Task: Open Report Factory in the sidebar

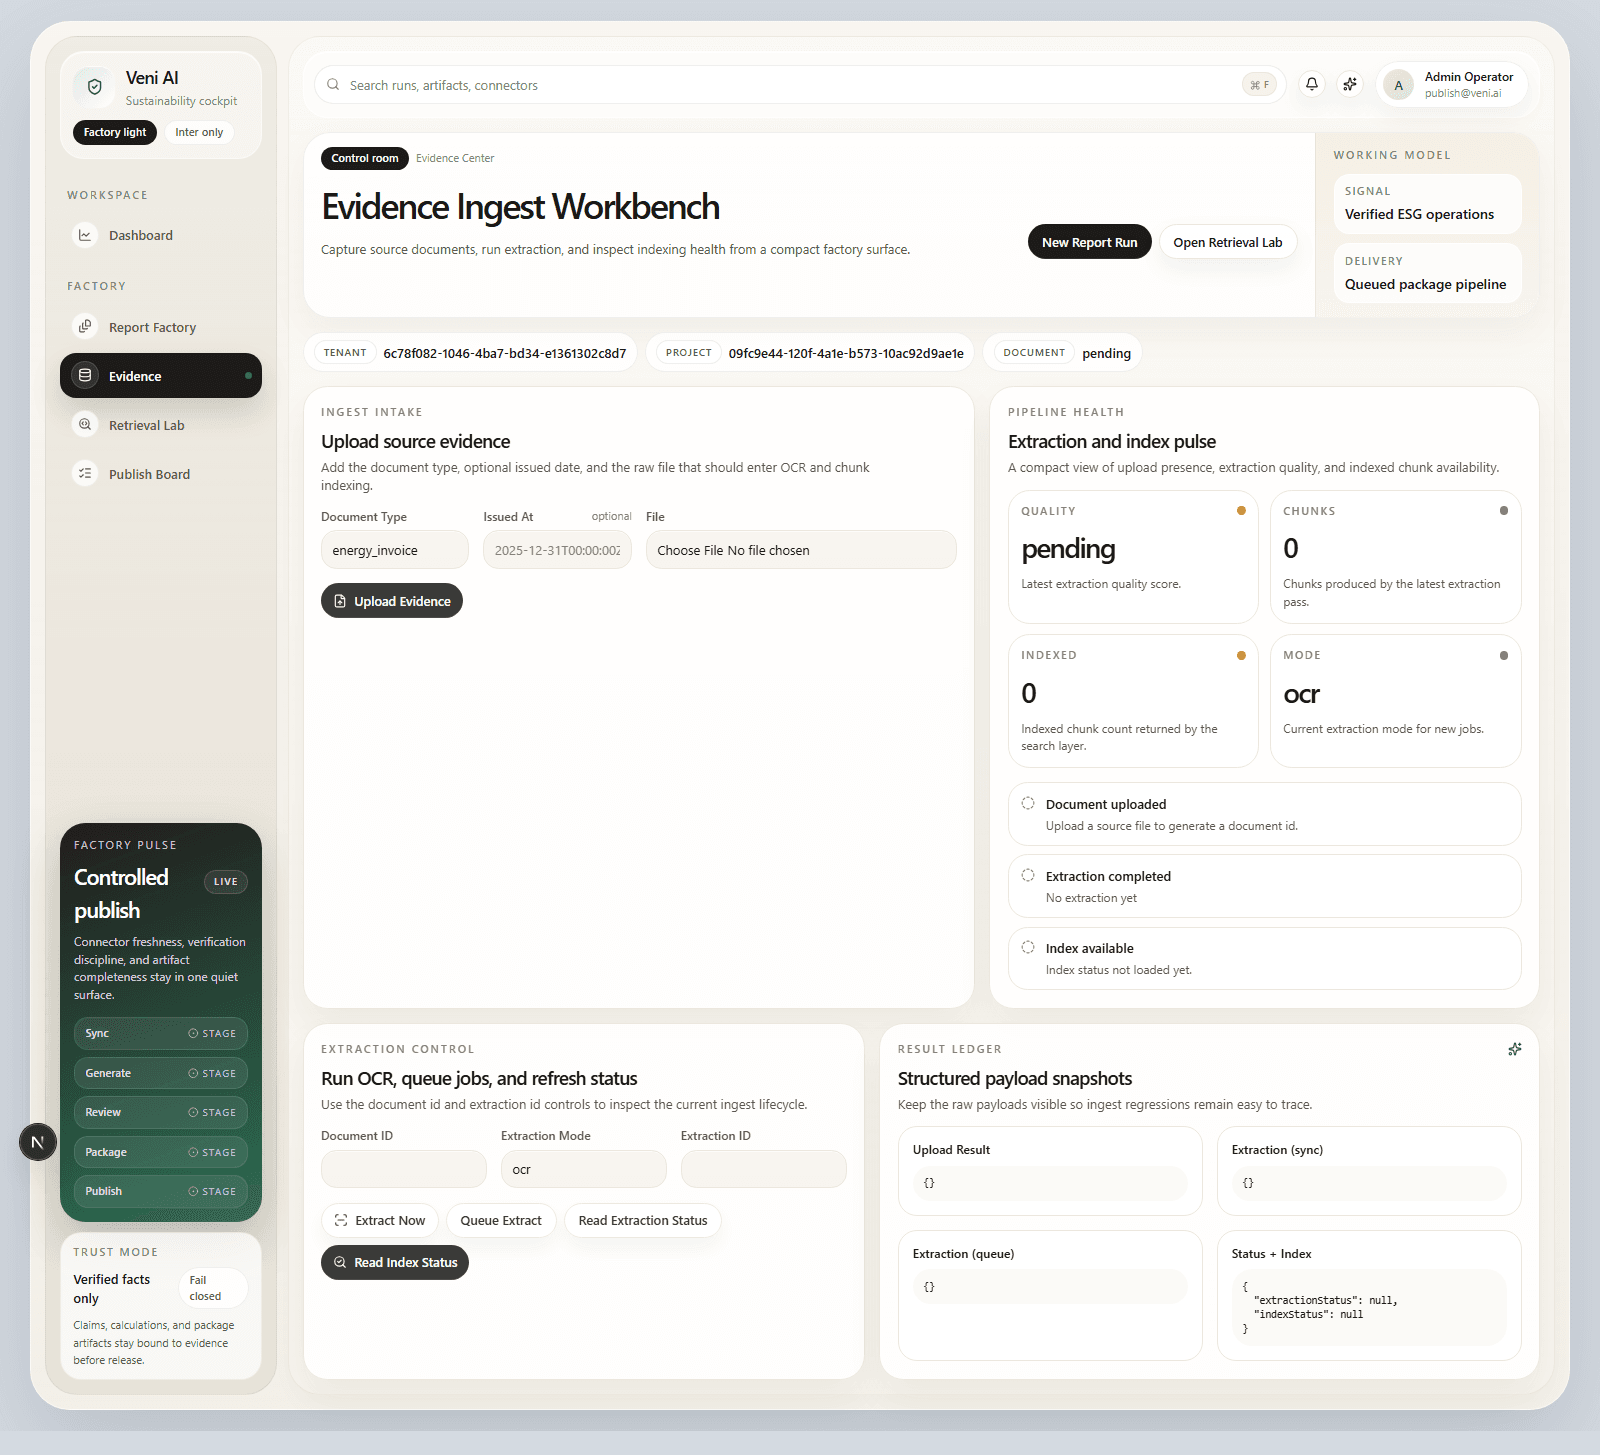Action: (152, 327)
